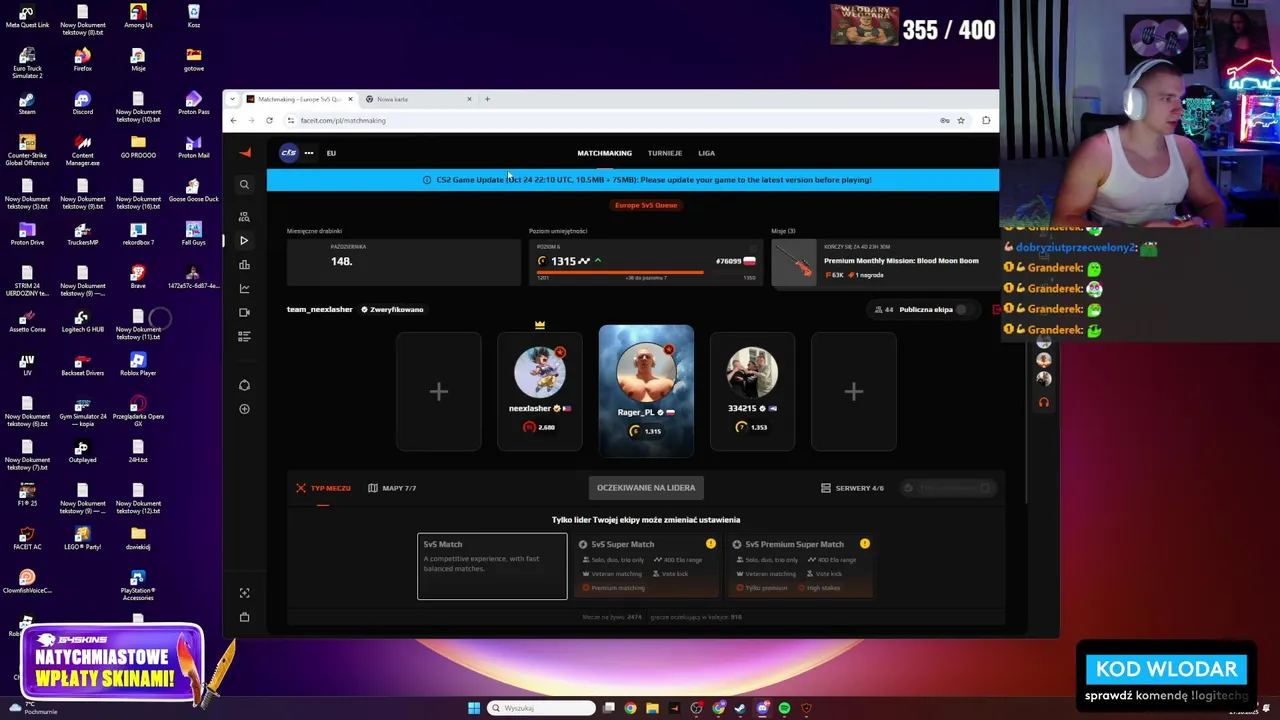Open the Premium Monthly Mission card
The height and width of the screenshot is (720, 1280).
pyautogui.click(x=885, y=262)
